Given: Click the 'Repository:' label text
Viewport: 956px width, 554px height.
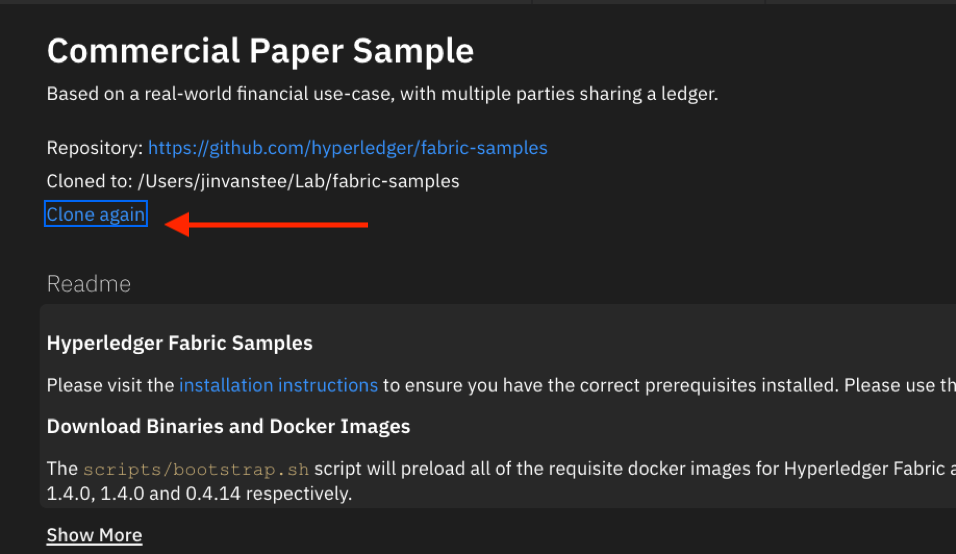Looking at the screenshot, I should [x=95, y=148].
